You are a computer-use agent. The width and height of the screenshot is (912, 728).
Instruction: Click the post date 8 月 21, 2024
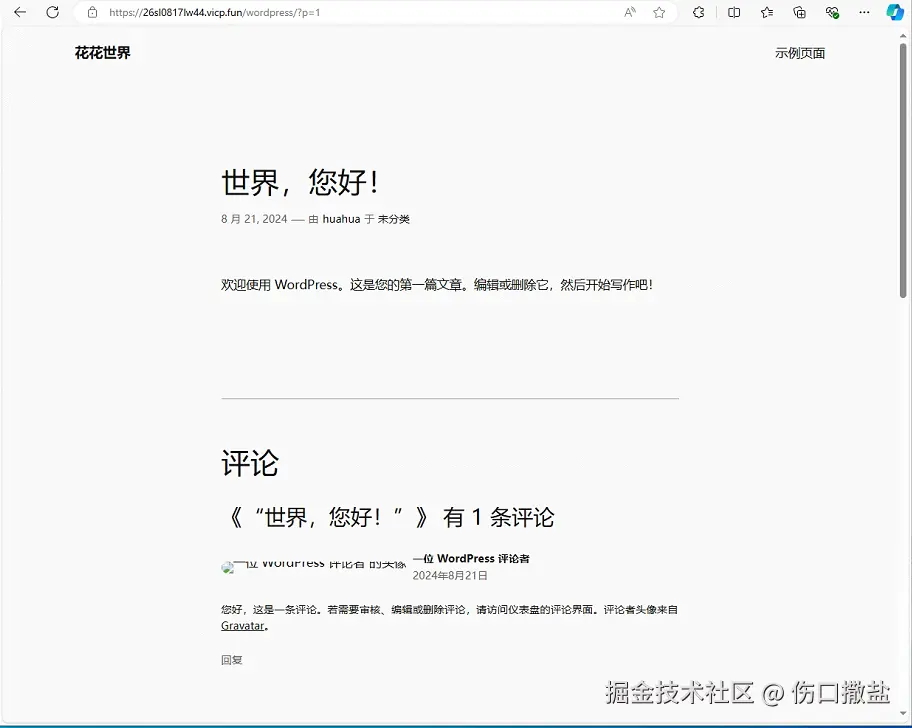(x=254, y=219)
